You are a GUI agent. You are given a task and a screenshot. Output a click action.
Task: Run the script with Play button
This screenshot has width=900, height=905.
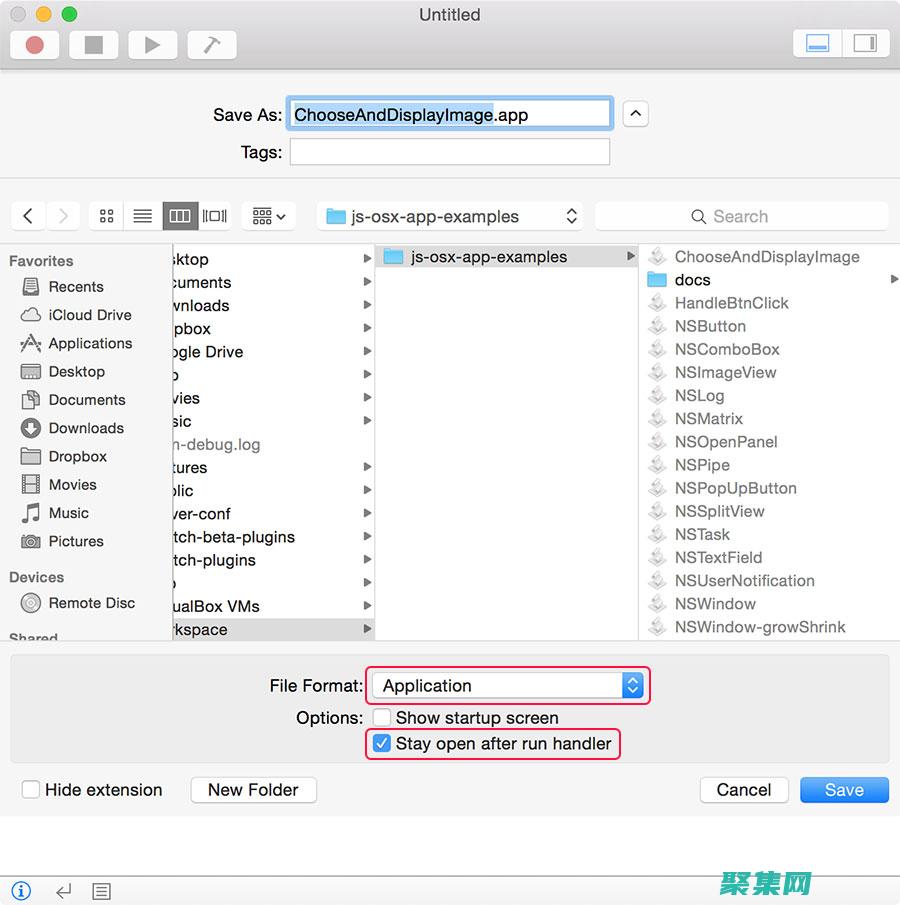152,45
